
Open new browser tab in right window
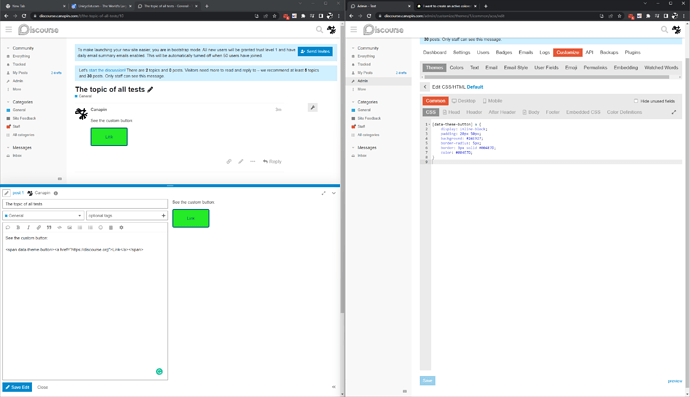tap(486, 6)
